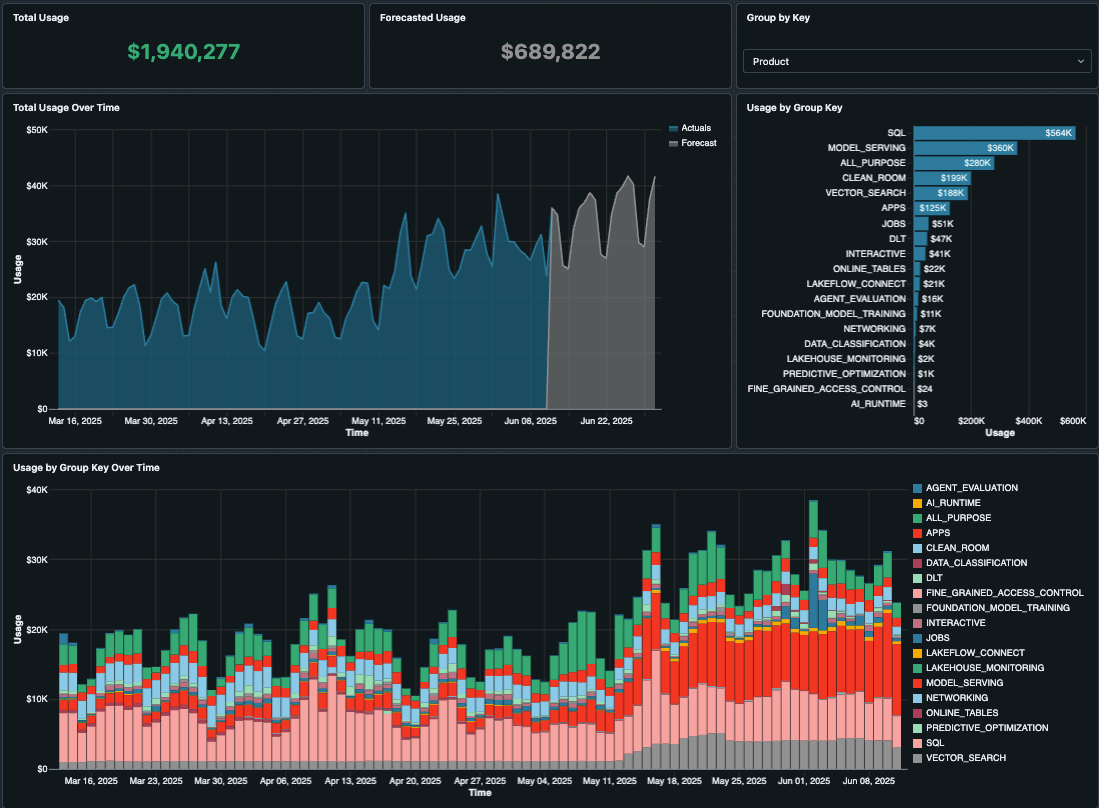Image resolution: width=1099 pixels, height=808 pixels.
Task: Click the Total Usage $1,940,277 value
Action: coord(184,52)
